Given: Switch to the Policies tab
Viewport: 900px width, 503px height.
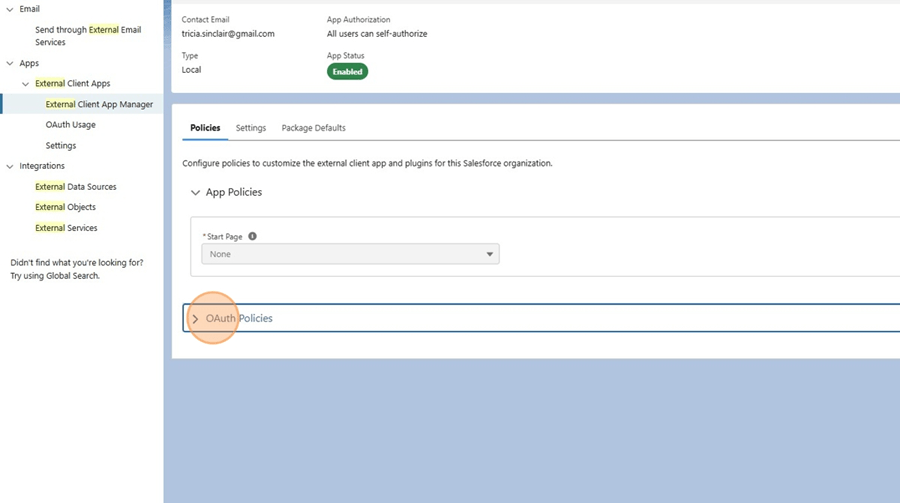Looking at the screenshot, I should coord(205,128).
